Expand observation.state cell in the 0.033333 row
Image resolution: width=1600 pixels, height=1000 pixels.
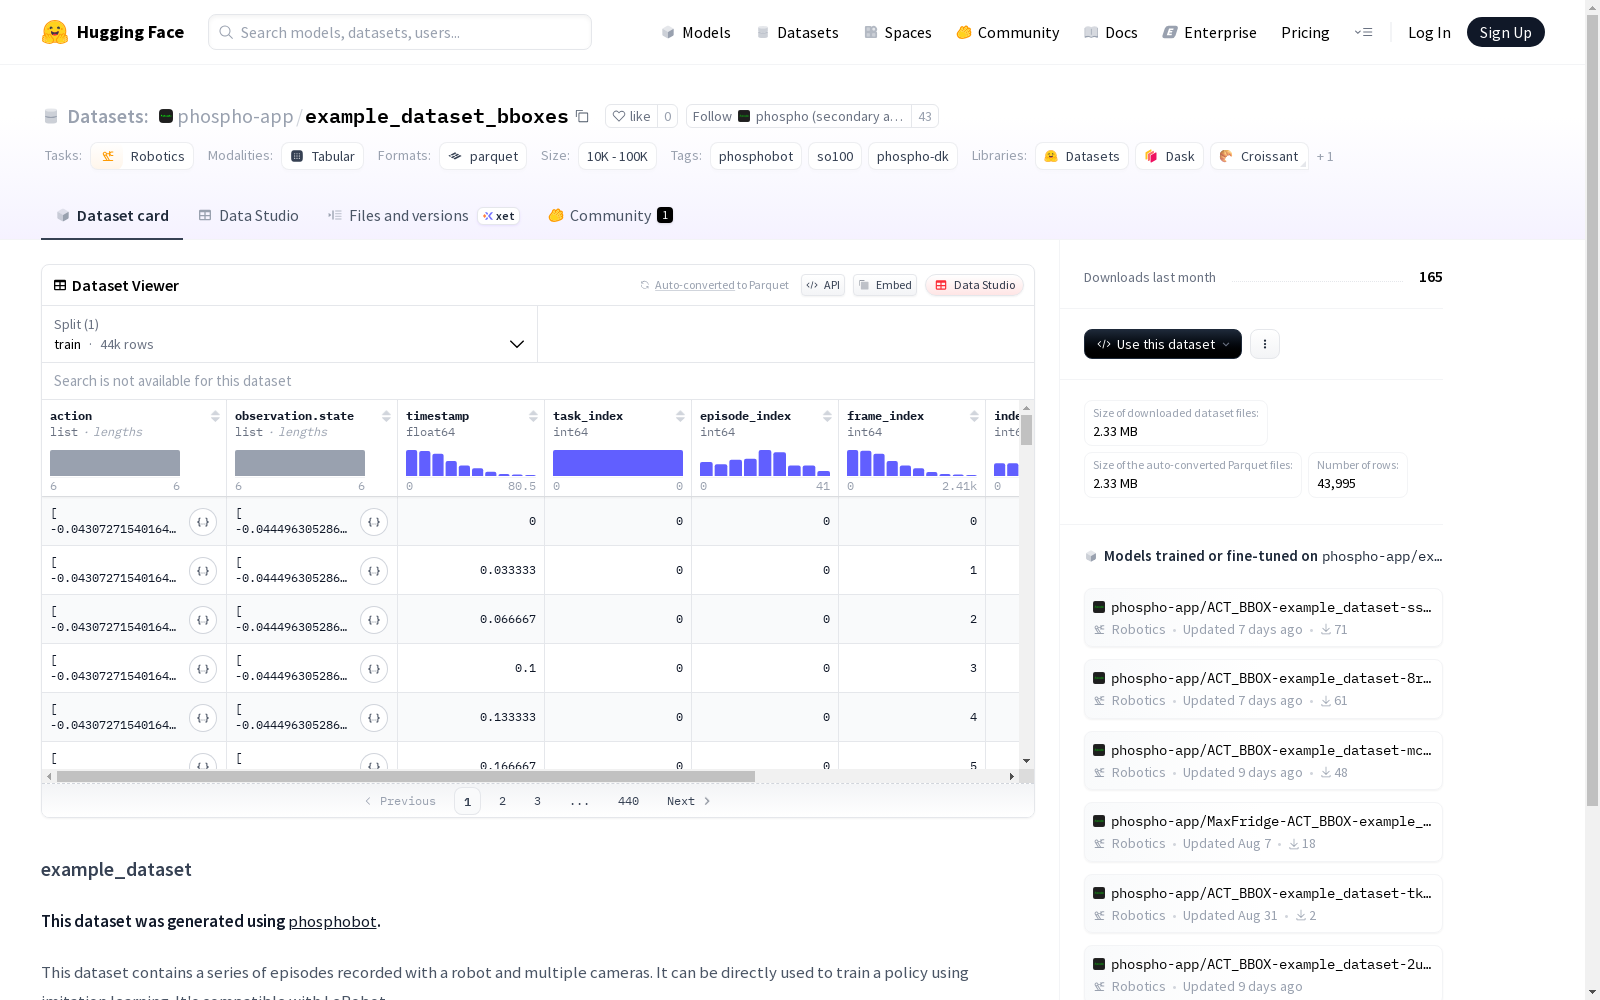click(x=374, y=571)
